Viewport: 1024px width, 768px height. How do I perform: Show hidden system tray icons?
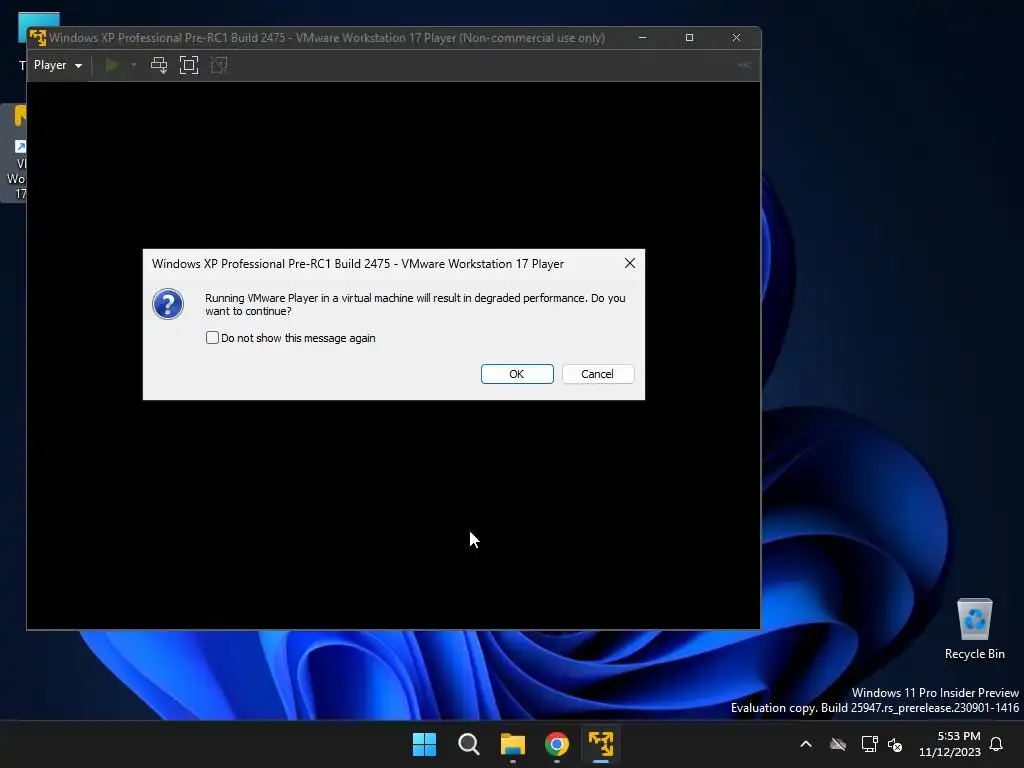(806, 744)
